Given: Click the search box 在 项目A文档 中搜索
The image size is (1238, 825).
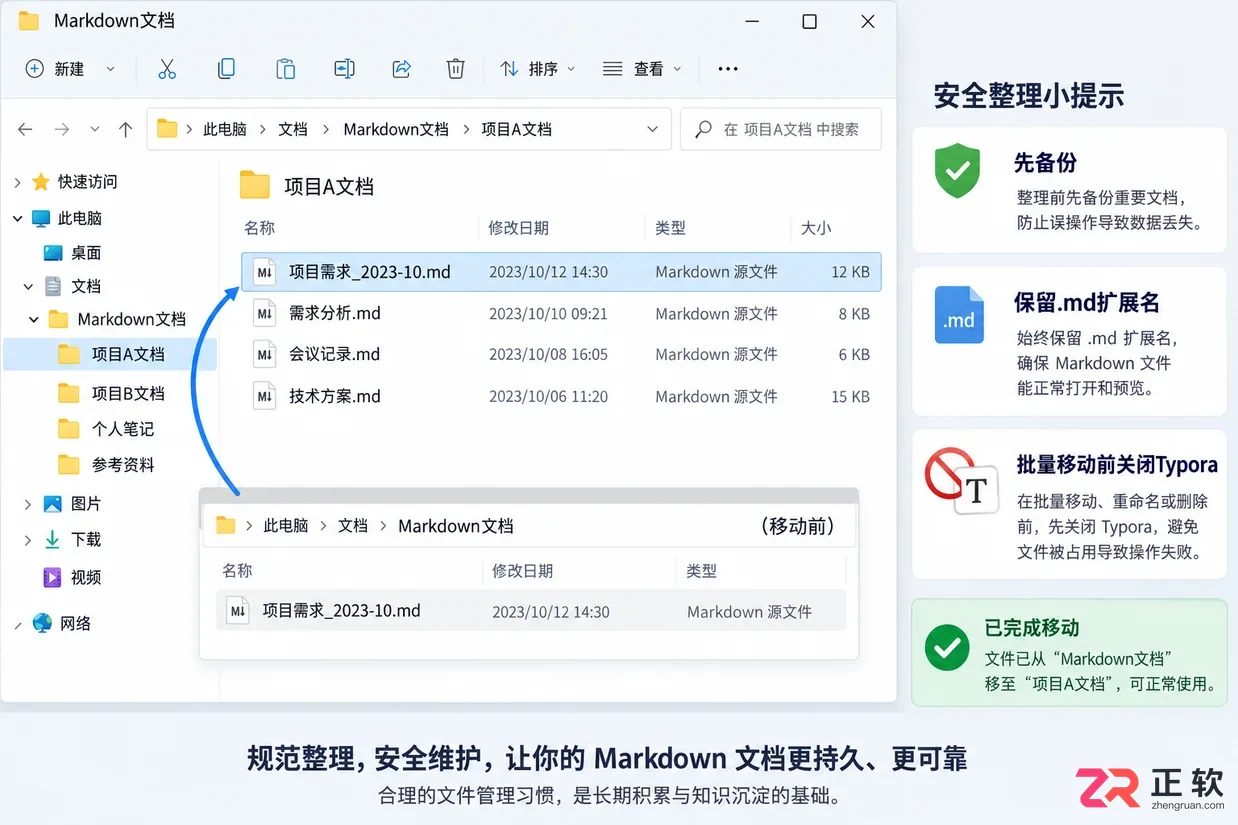Looking at the screenshot, I should tap(780, 129).
